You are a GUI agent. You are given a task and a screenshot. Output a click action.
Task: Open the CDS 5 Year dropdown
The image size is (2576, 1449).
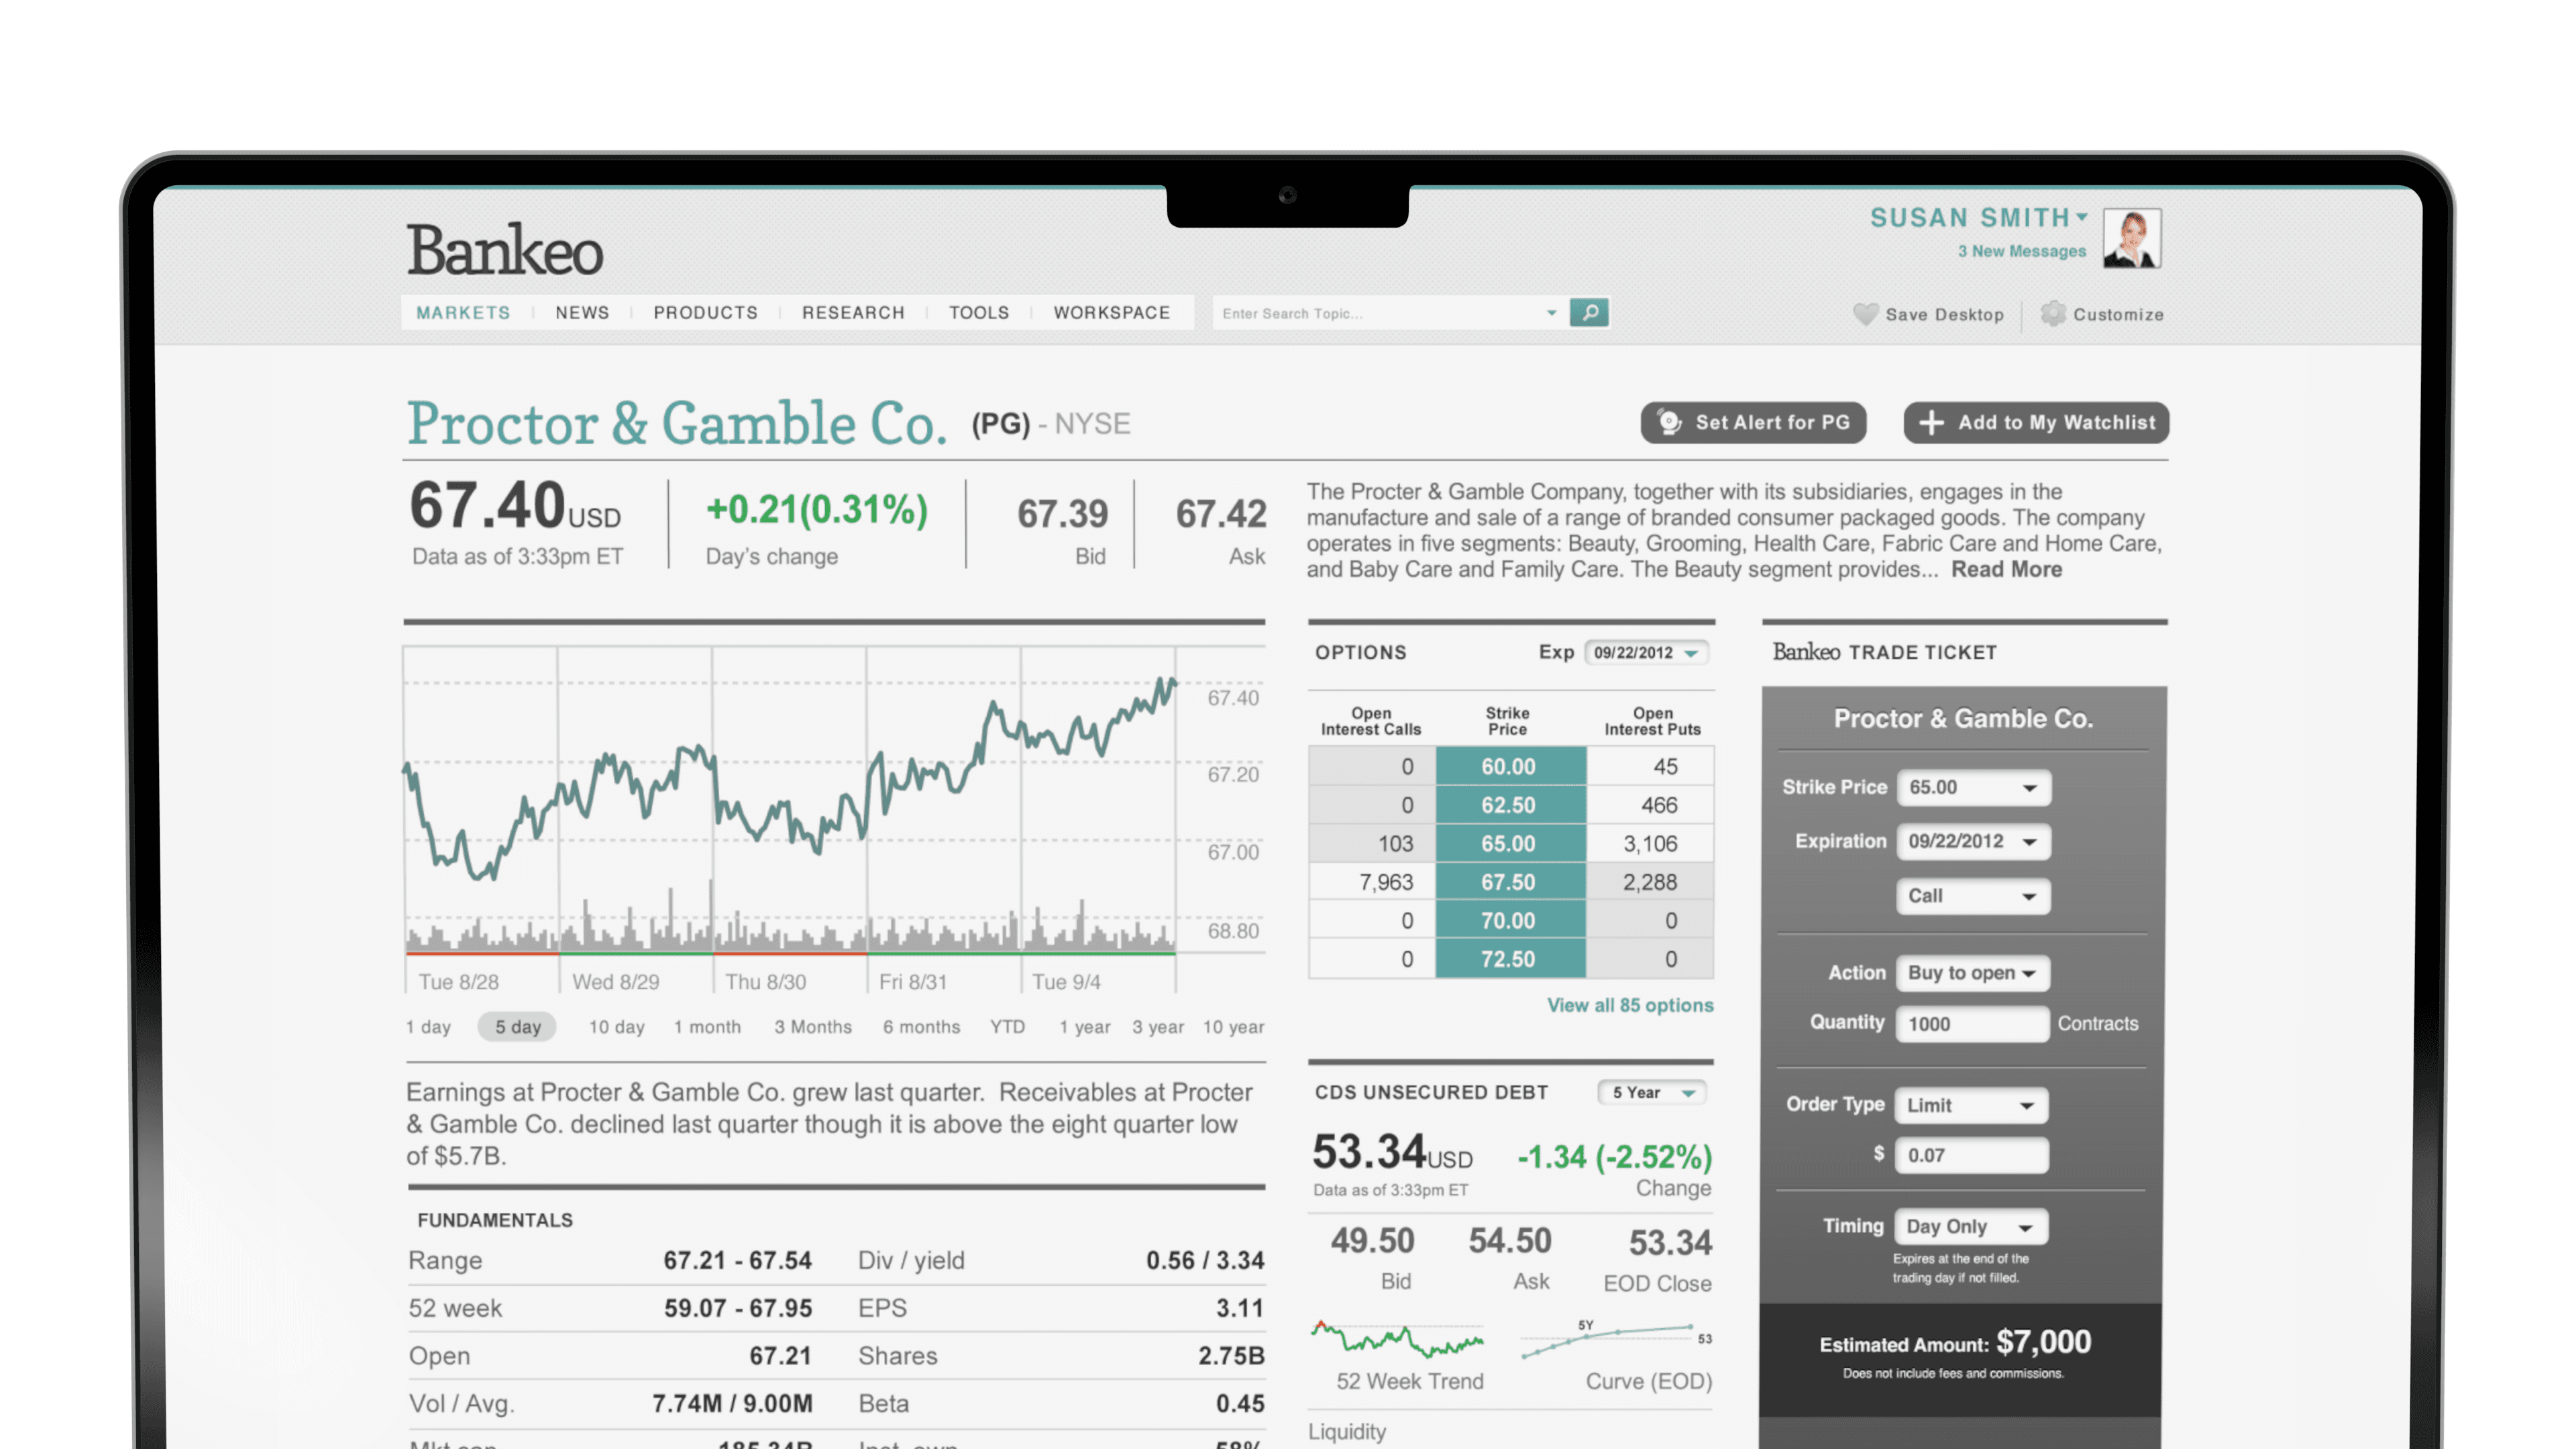[1652, 1092]
